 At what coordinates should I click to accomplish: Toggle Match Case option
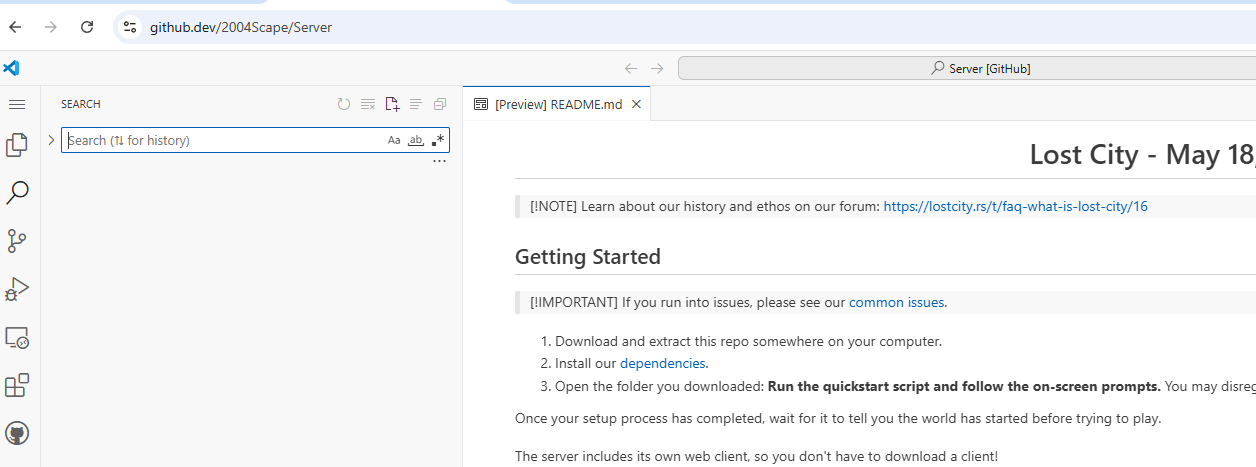click(394, 140)
